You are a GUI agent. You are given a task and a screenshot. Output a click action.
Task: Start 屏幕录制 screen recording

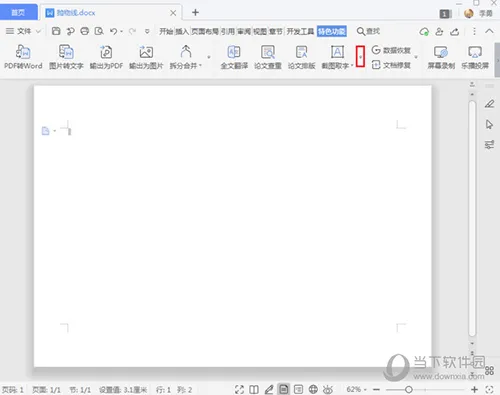click(441, 57)
